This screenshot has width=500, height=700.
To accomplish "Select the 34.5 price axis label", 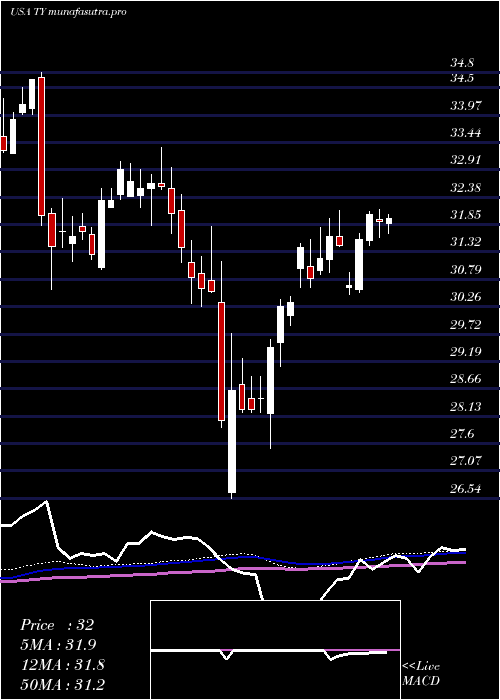I will pos(462,78).
